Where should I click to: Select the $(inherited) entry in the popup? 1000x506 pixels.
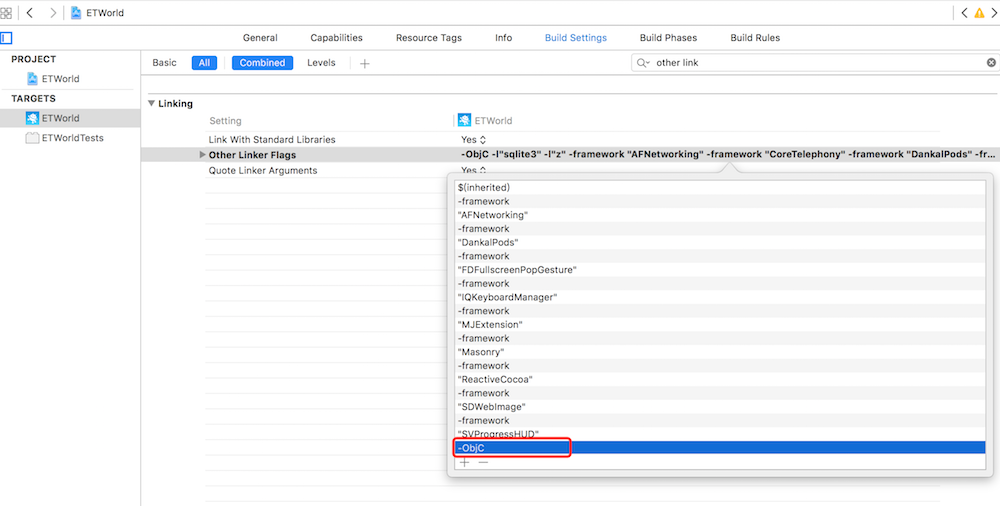click(x=721, y=188)
